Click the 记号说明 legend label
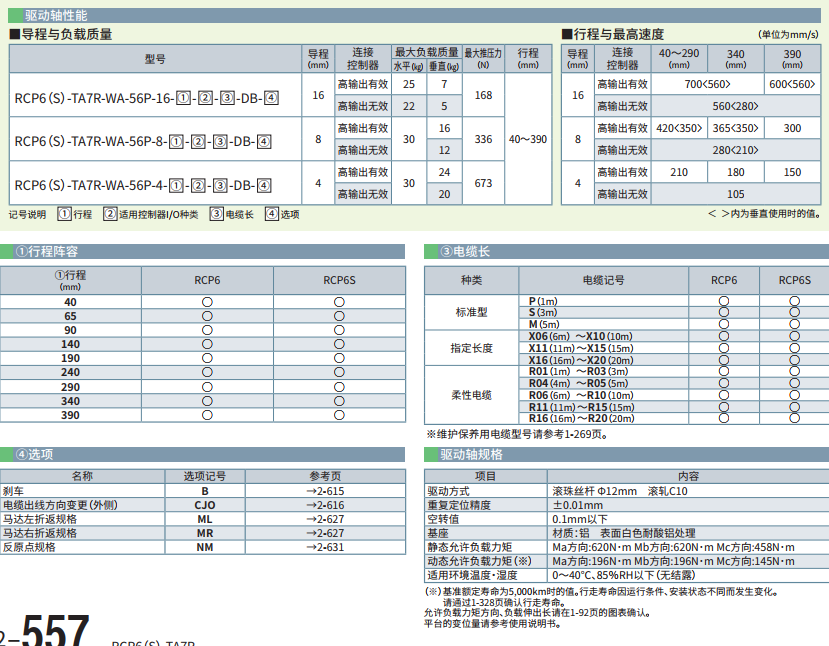Image resolution: width=829 pixels, height=646 pixels. [27, 214]
